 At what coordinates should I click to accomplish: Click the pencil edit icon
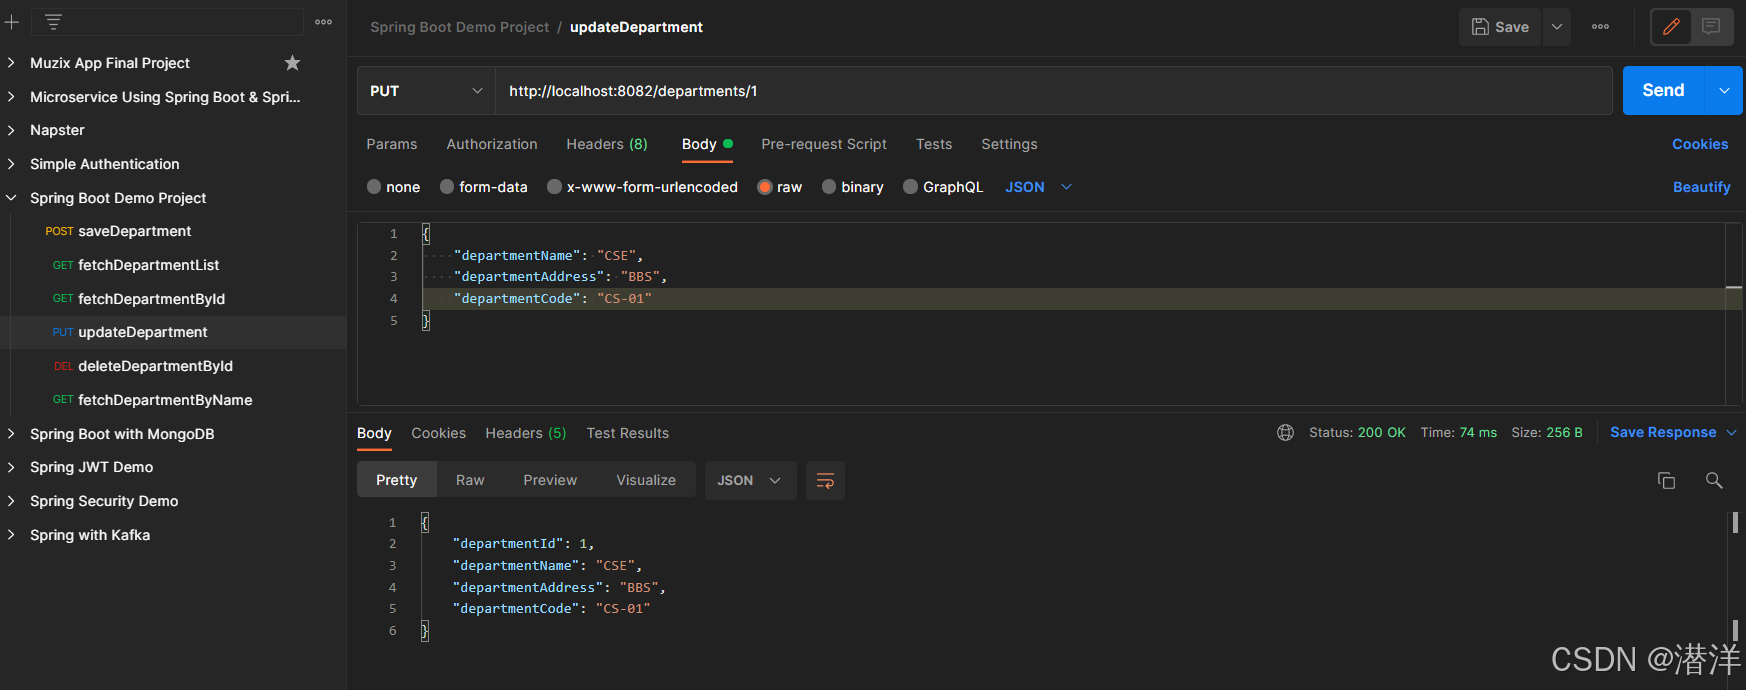(1671, 27)
